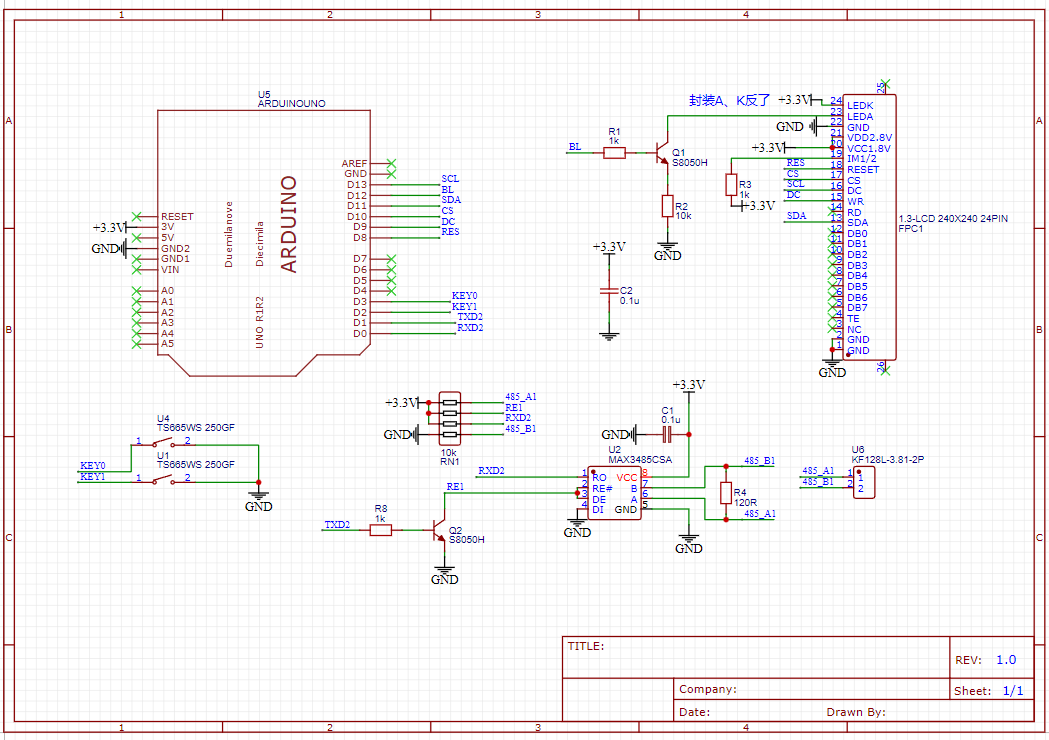Image resolution: width=1049 pixels, height=740 pixels.
Task: Select the R4 120R termination resistor
Action: pyautogui.click(x=726, y=493)
